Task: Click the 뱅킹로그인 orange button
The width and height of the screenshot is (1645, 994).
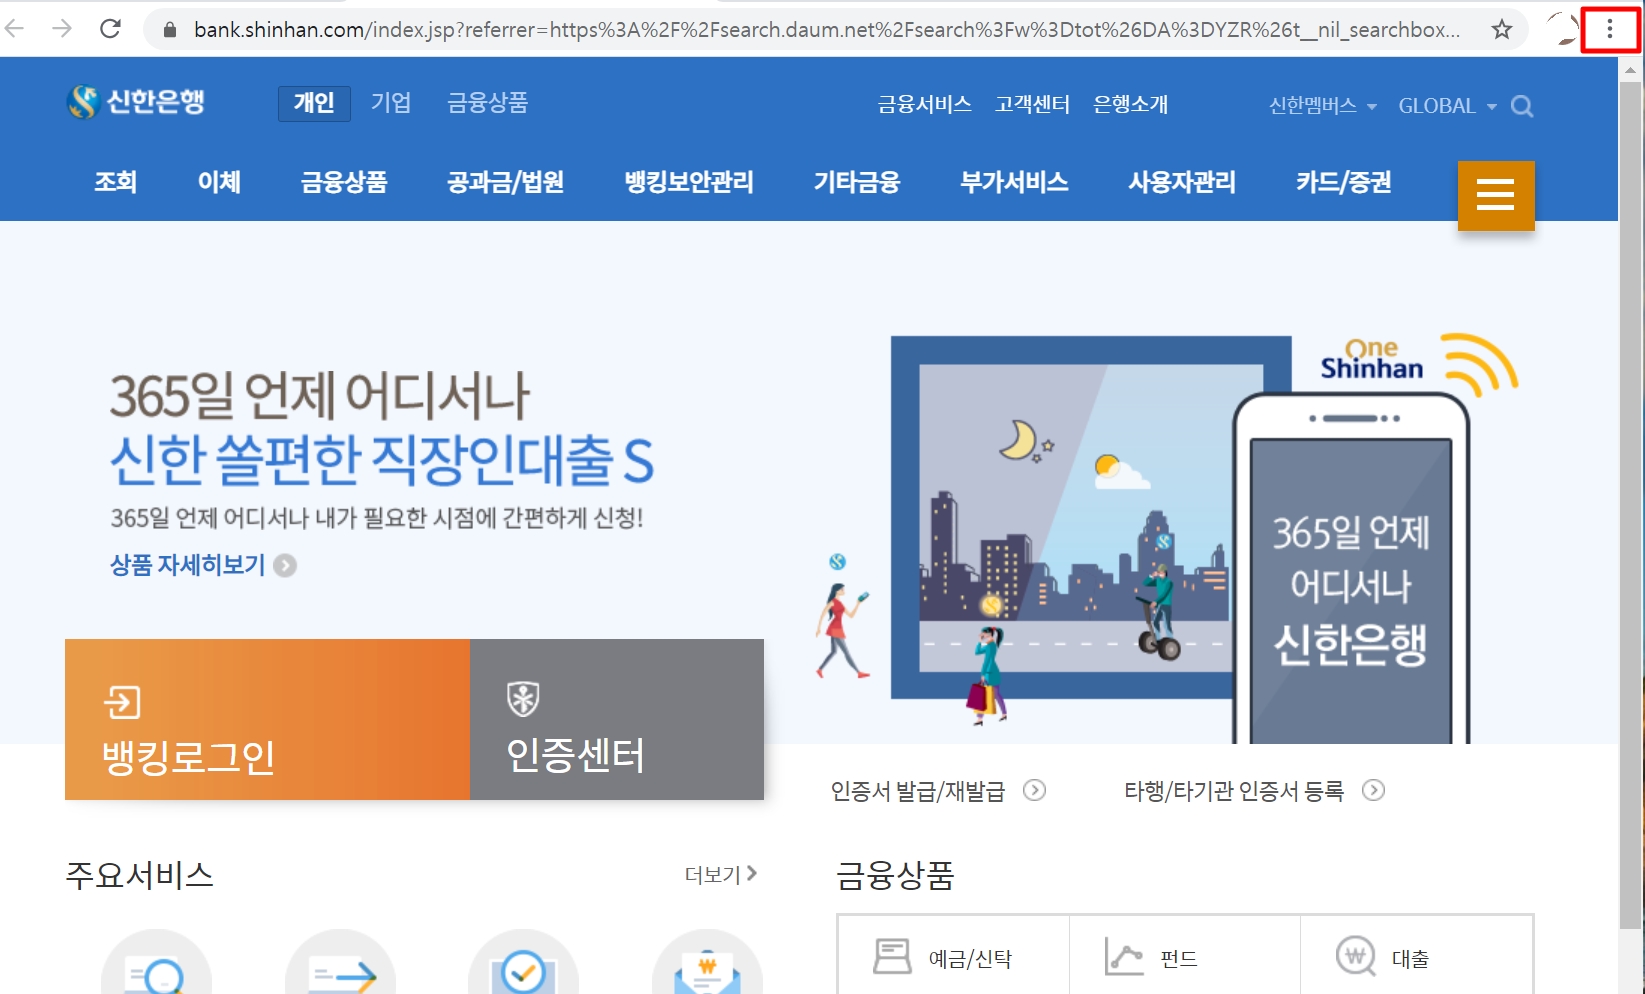Action: tap(267, 719)
